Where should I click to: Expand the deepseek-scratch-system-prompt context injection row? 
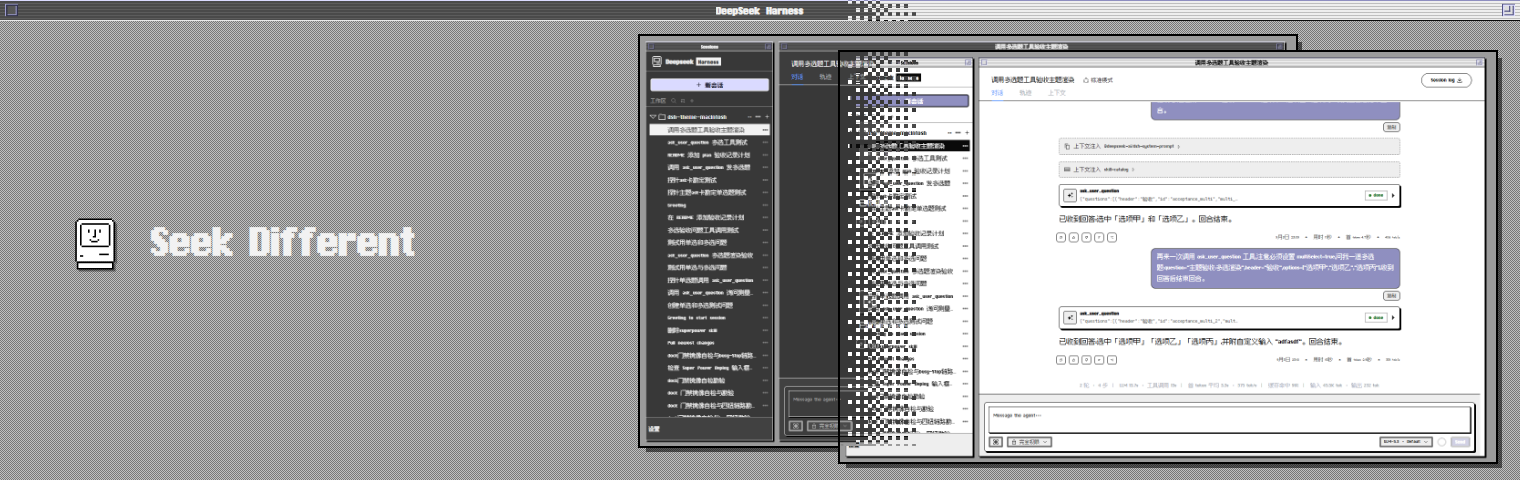click(1229, 146)
